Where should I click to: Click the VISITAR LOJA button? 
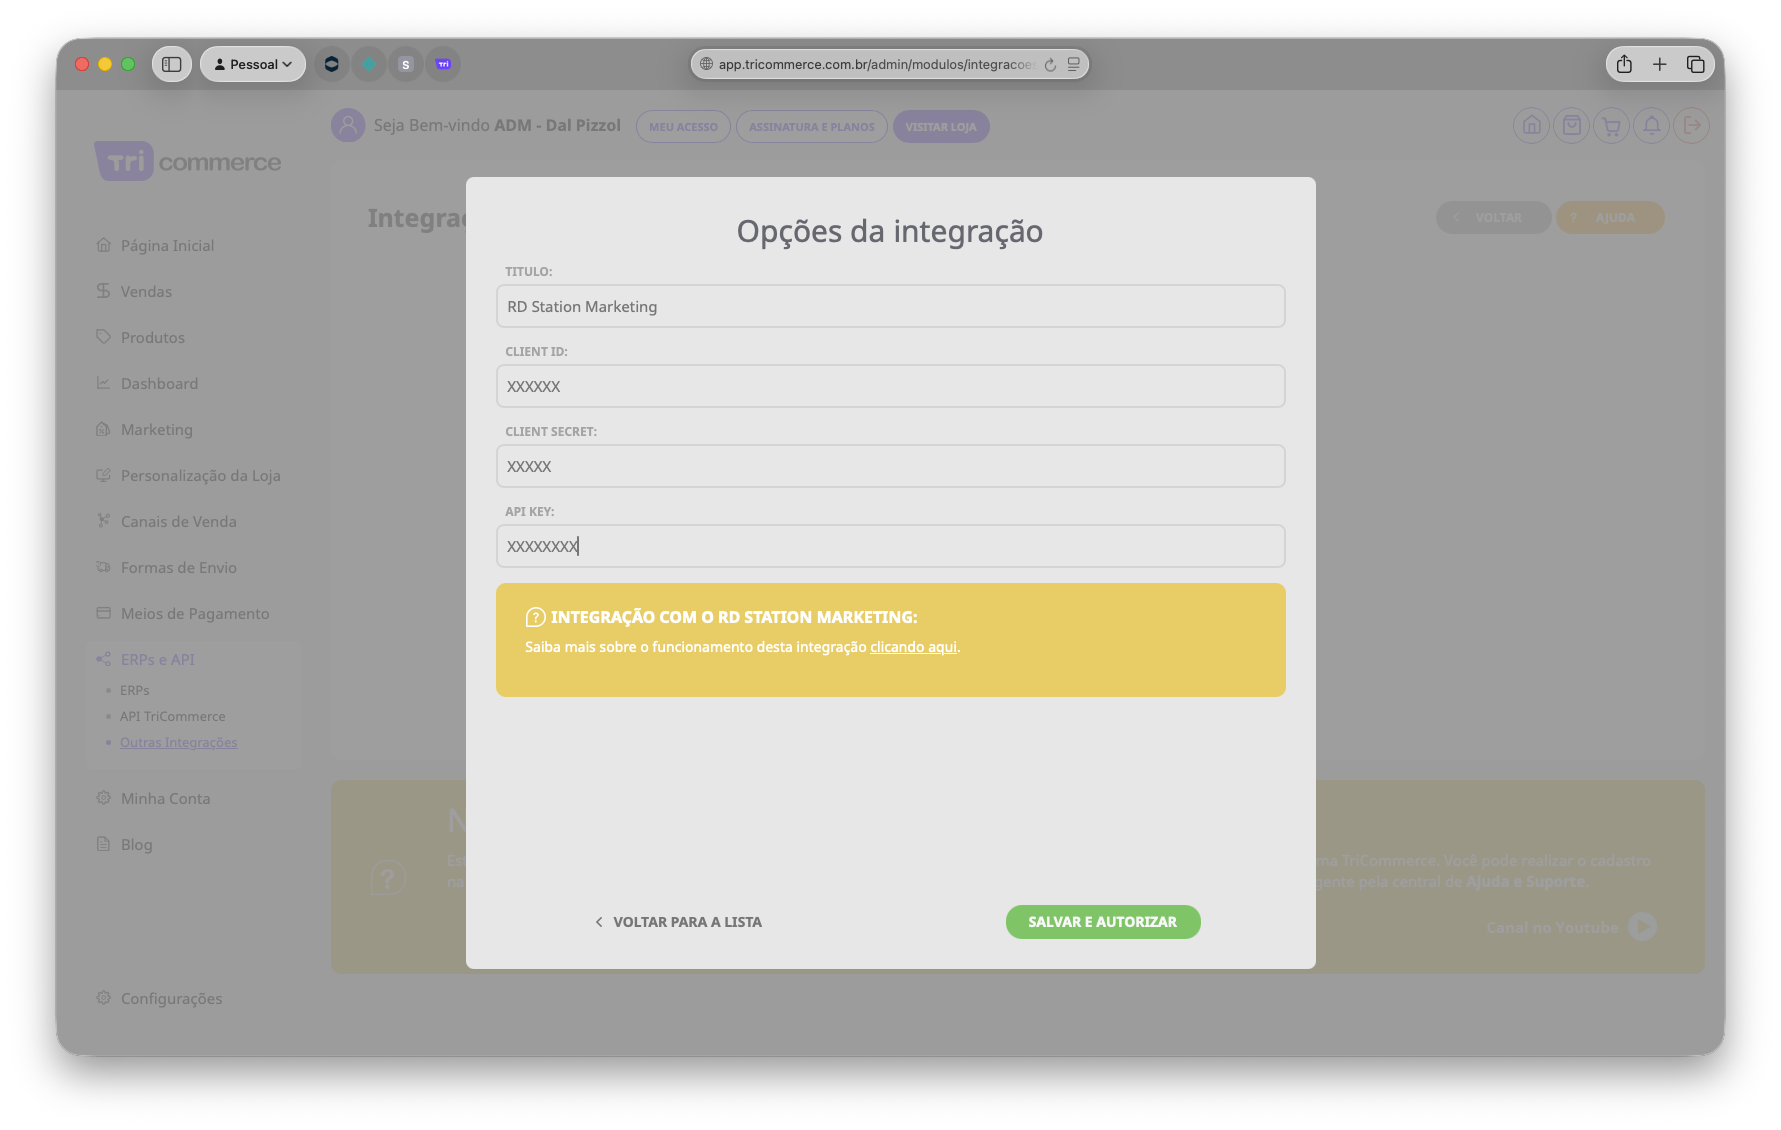coord(941,127)
